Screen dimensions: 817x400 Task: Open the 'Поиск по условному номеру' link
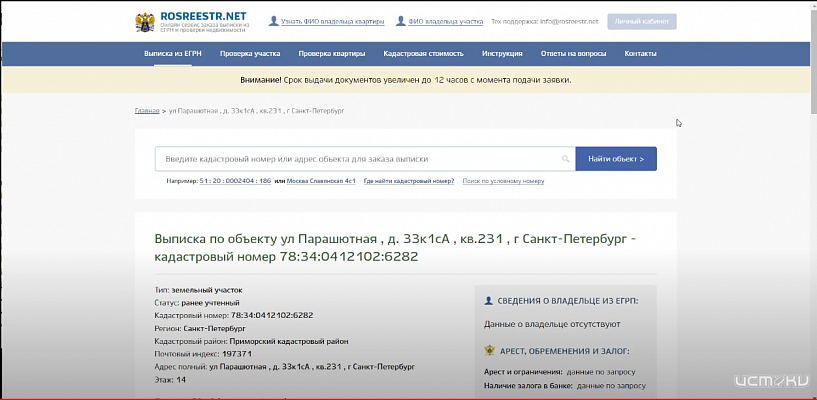pyautogui.click(x=503, y=181)
